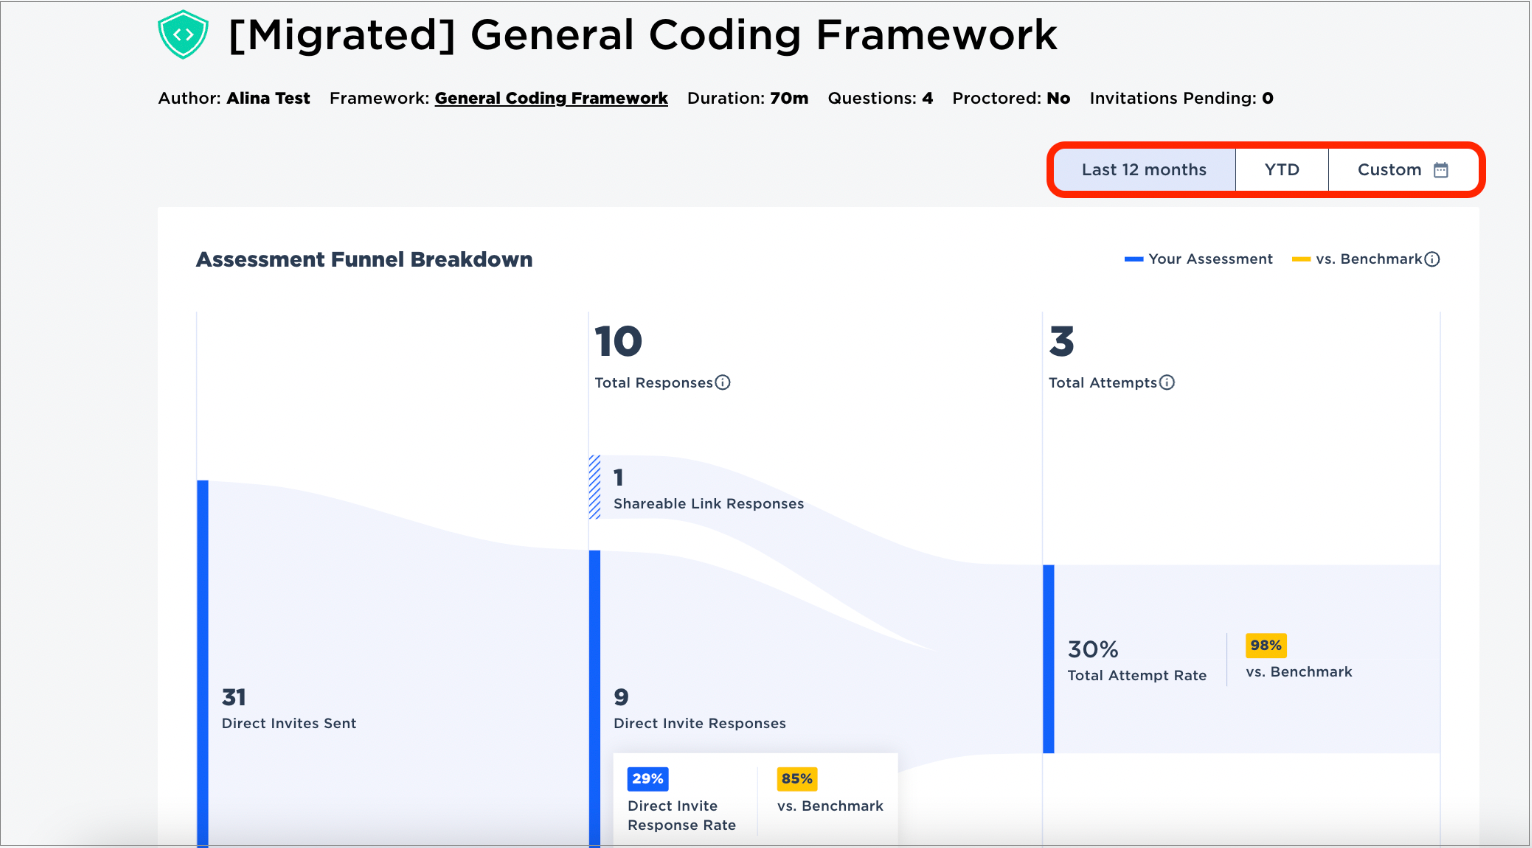
Task: Select the Last 12 months range
Action: point(1144,170)
